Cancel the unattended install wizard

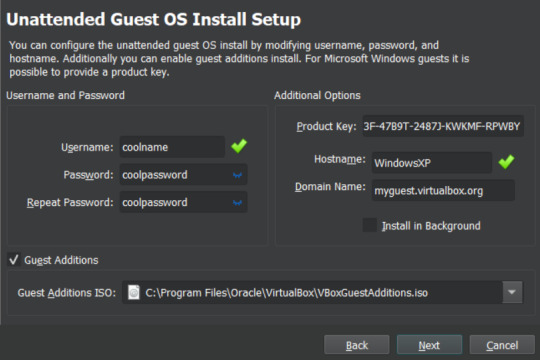coord(502,345)
